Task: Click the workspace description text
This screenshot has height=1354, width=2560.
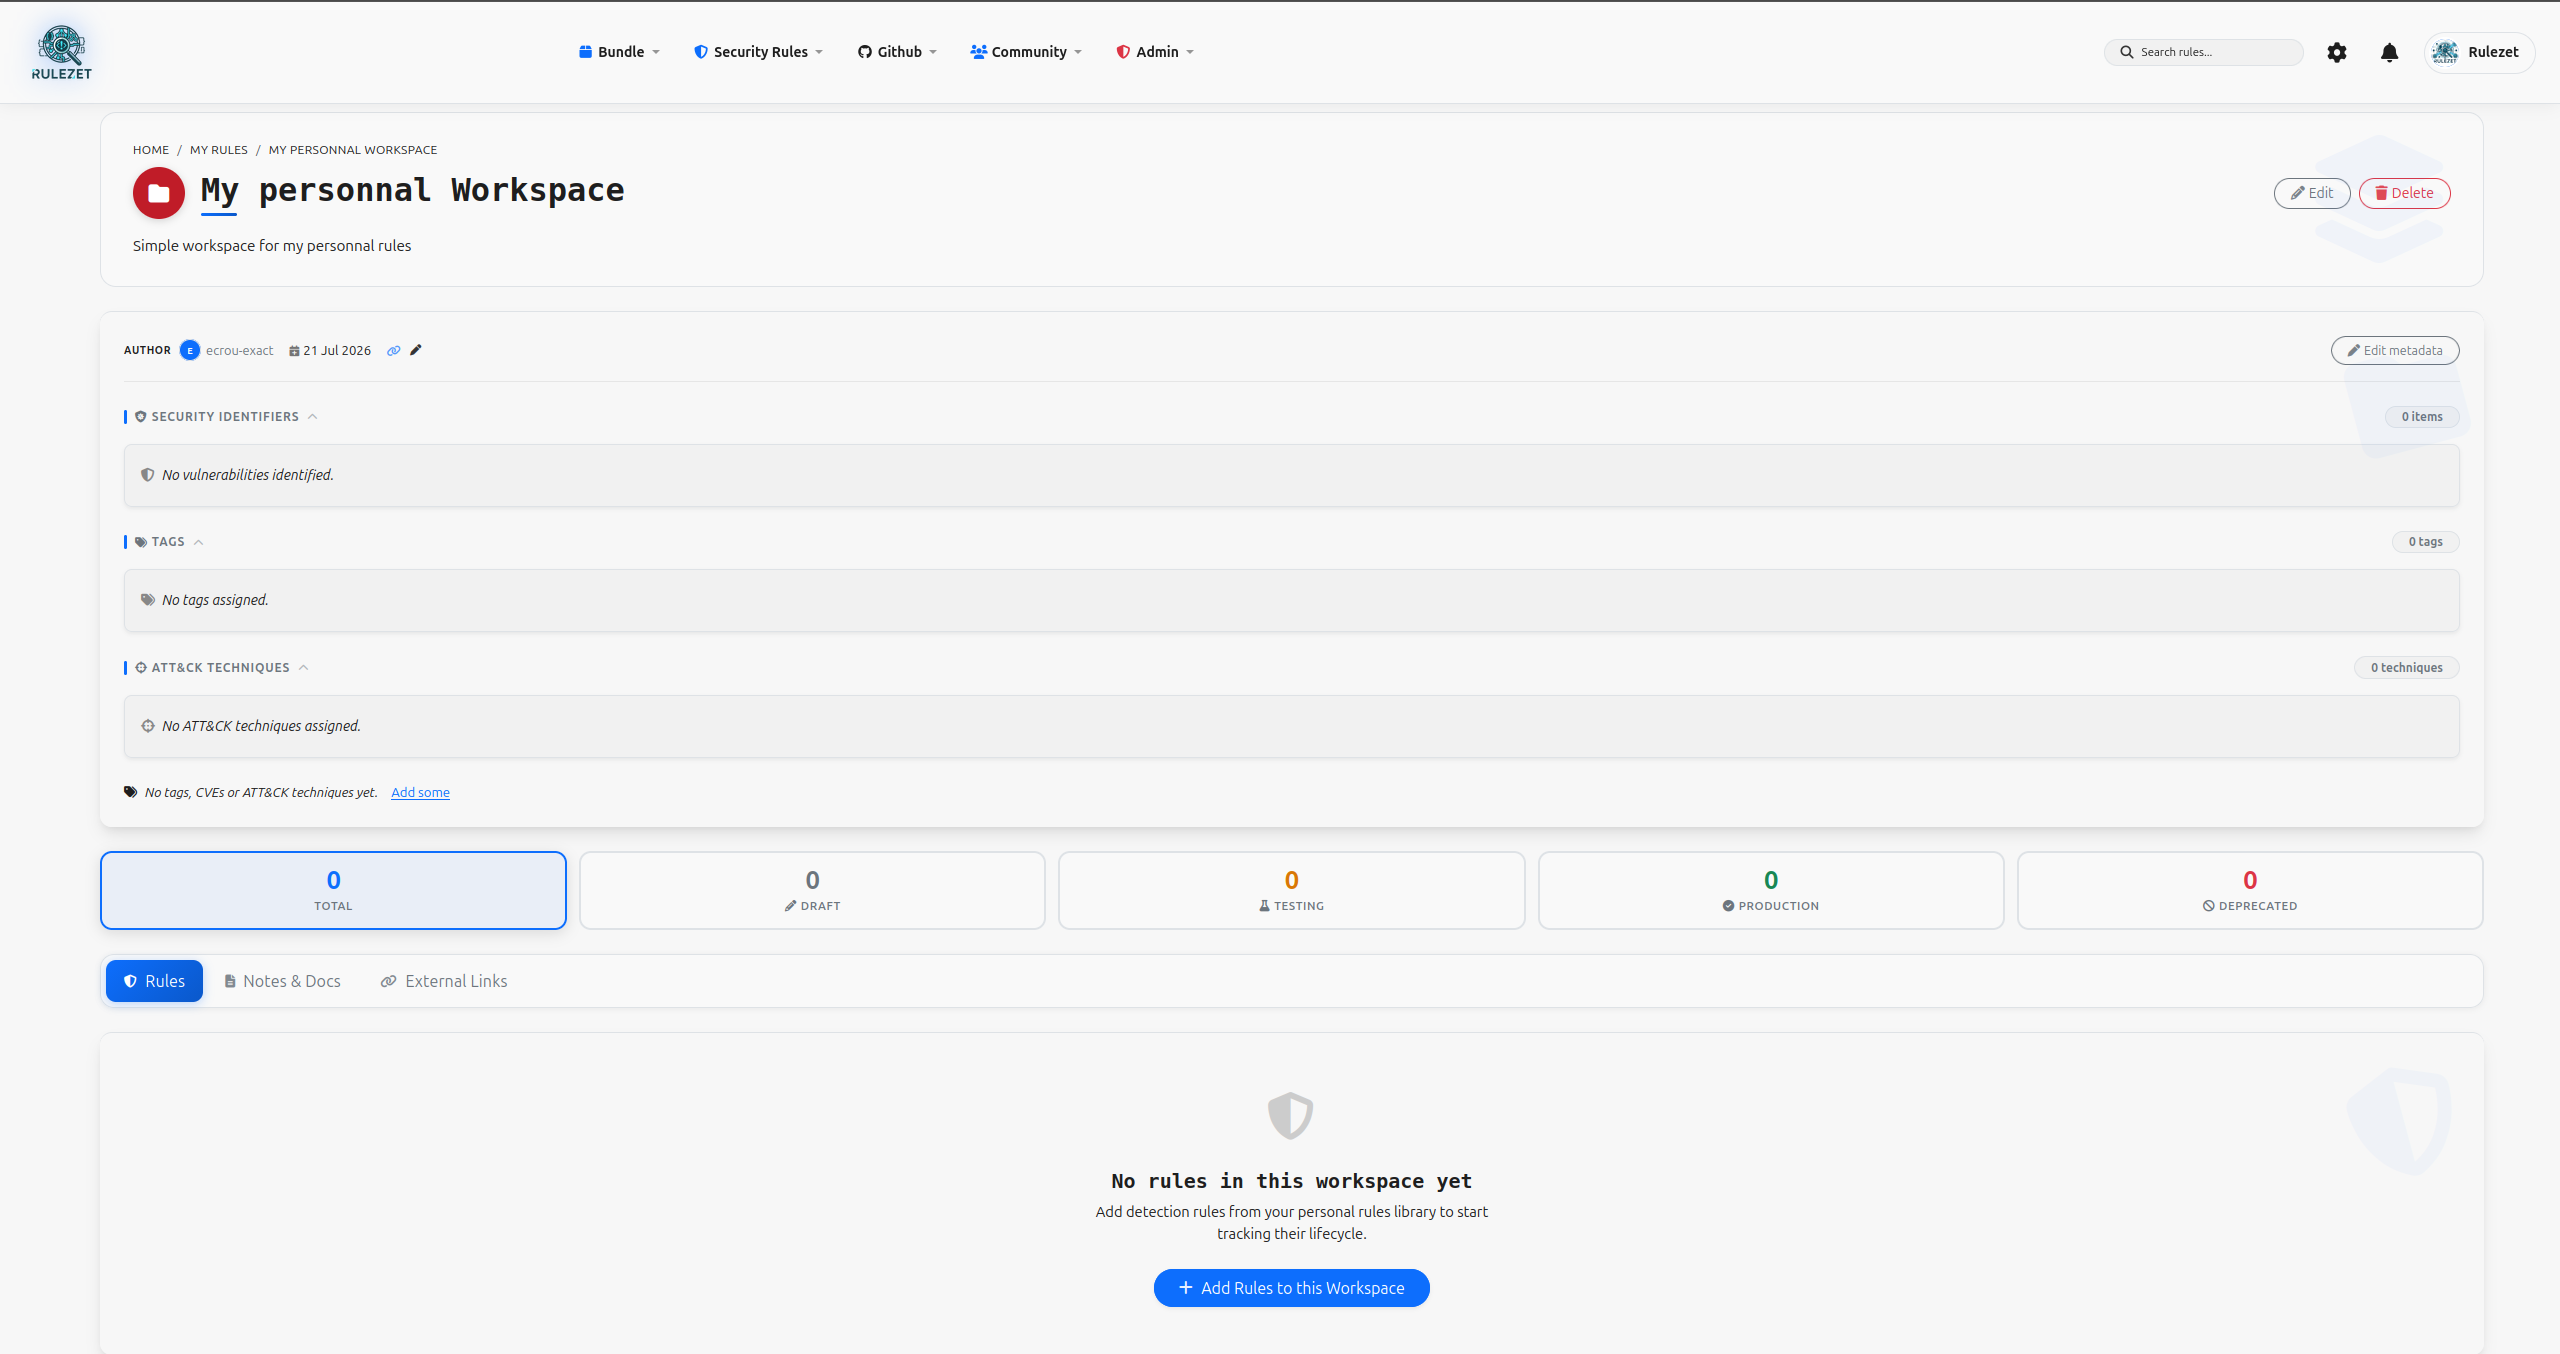Action: tap(272, 246)
